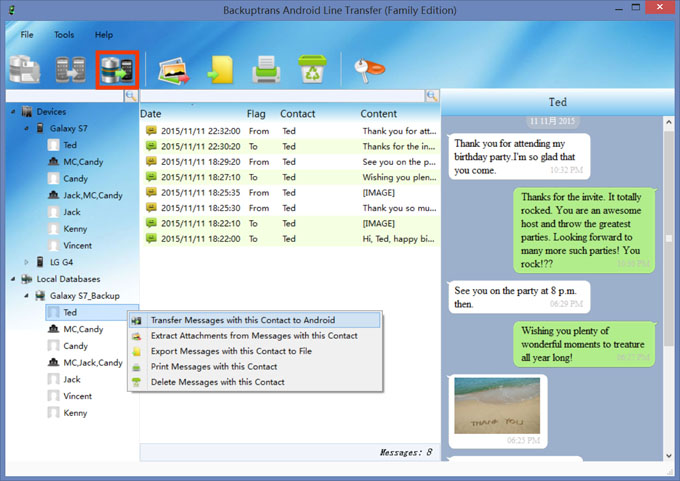This screenshot has width=680, height=481.
Task: Open the File menu
Action: coord(27,34)
